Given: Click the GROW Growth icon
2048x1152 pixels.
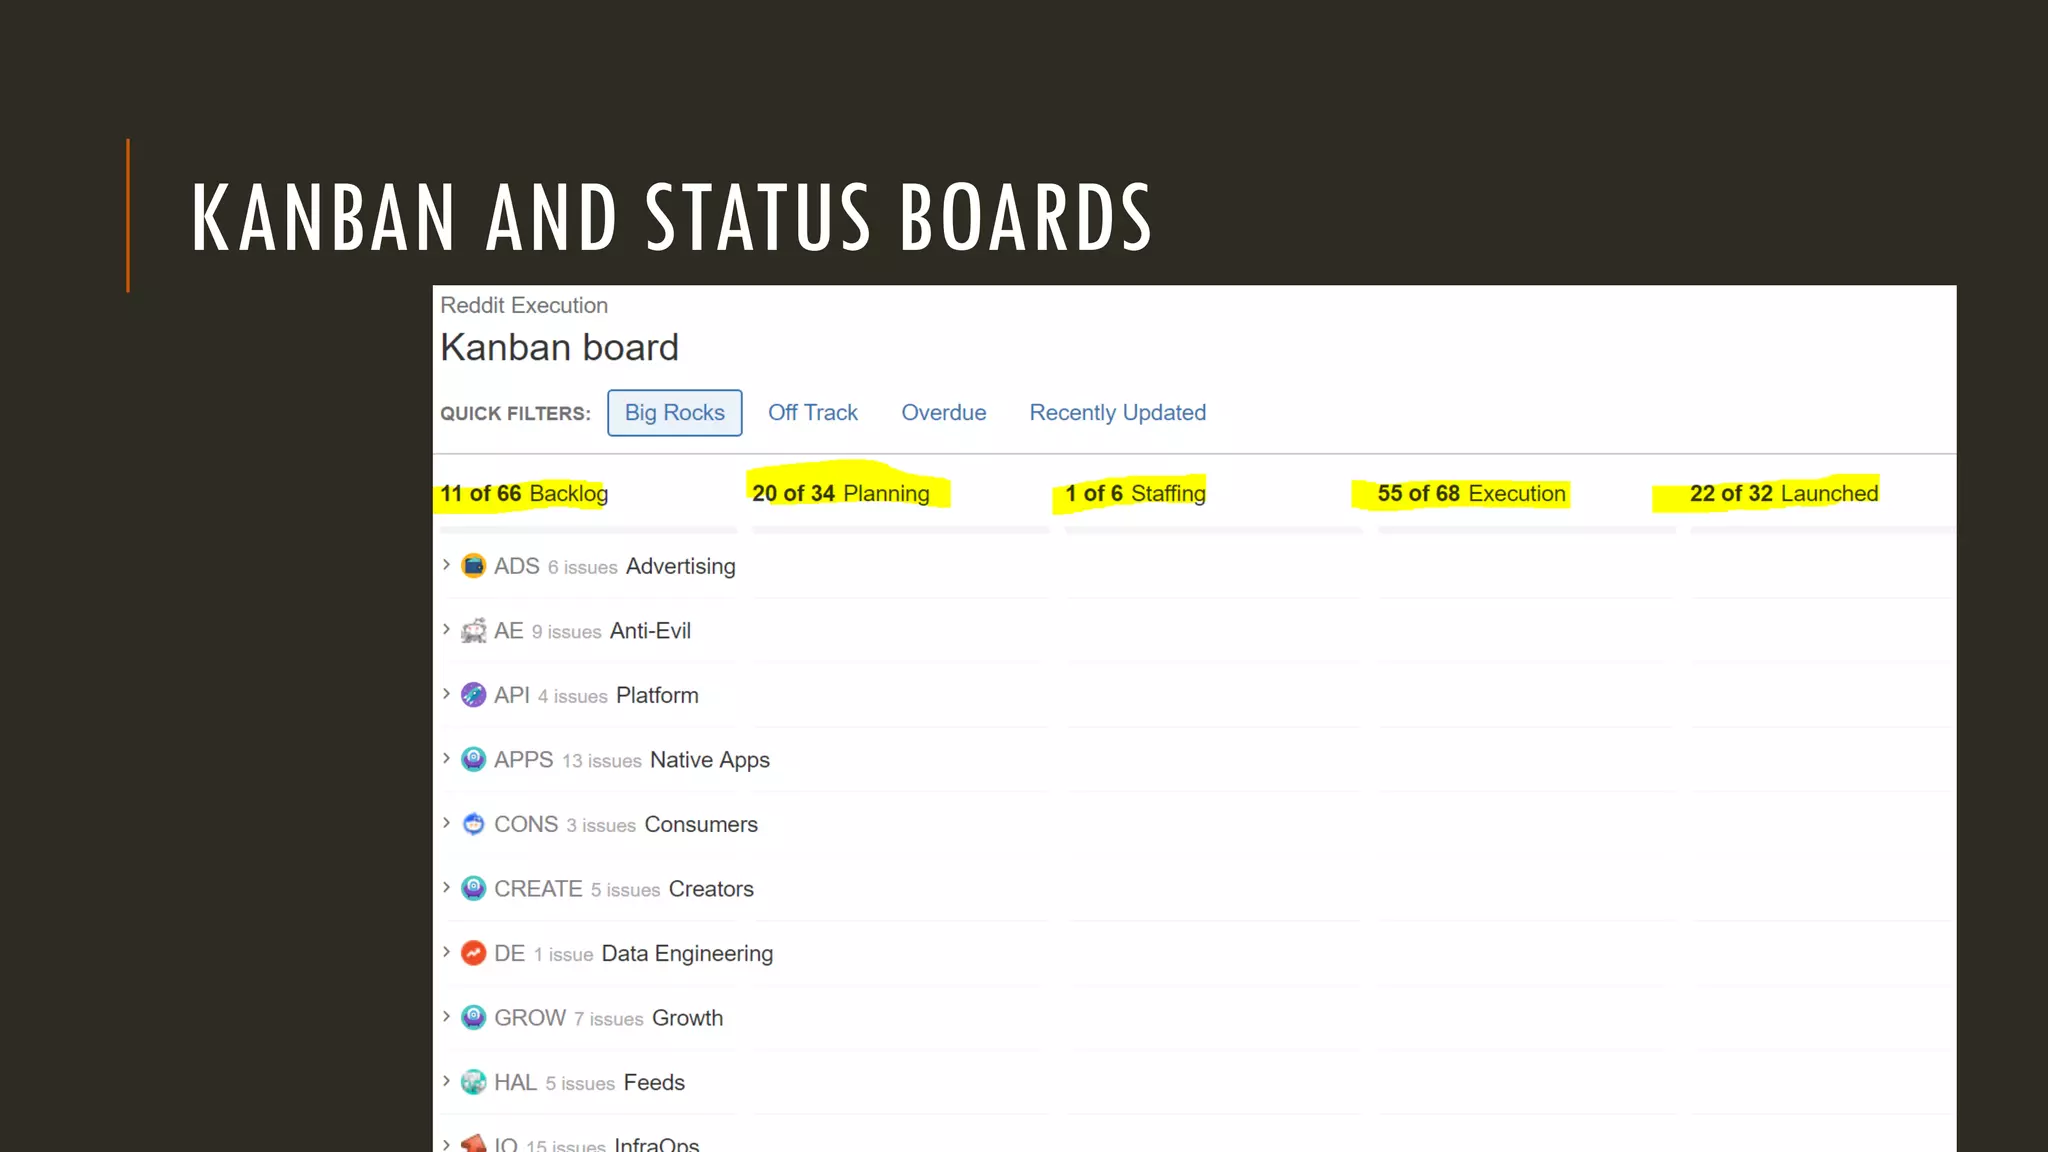Looking at the screenshot, I should click(473, 1018).
